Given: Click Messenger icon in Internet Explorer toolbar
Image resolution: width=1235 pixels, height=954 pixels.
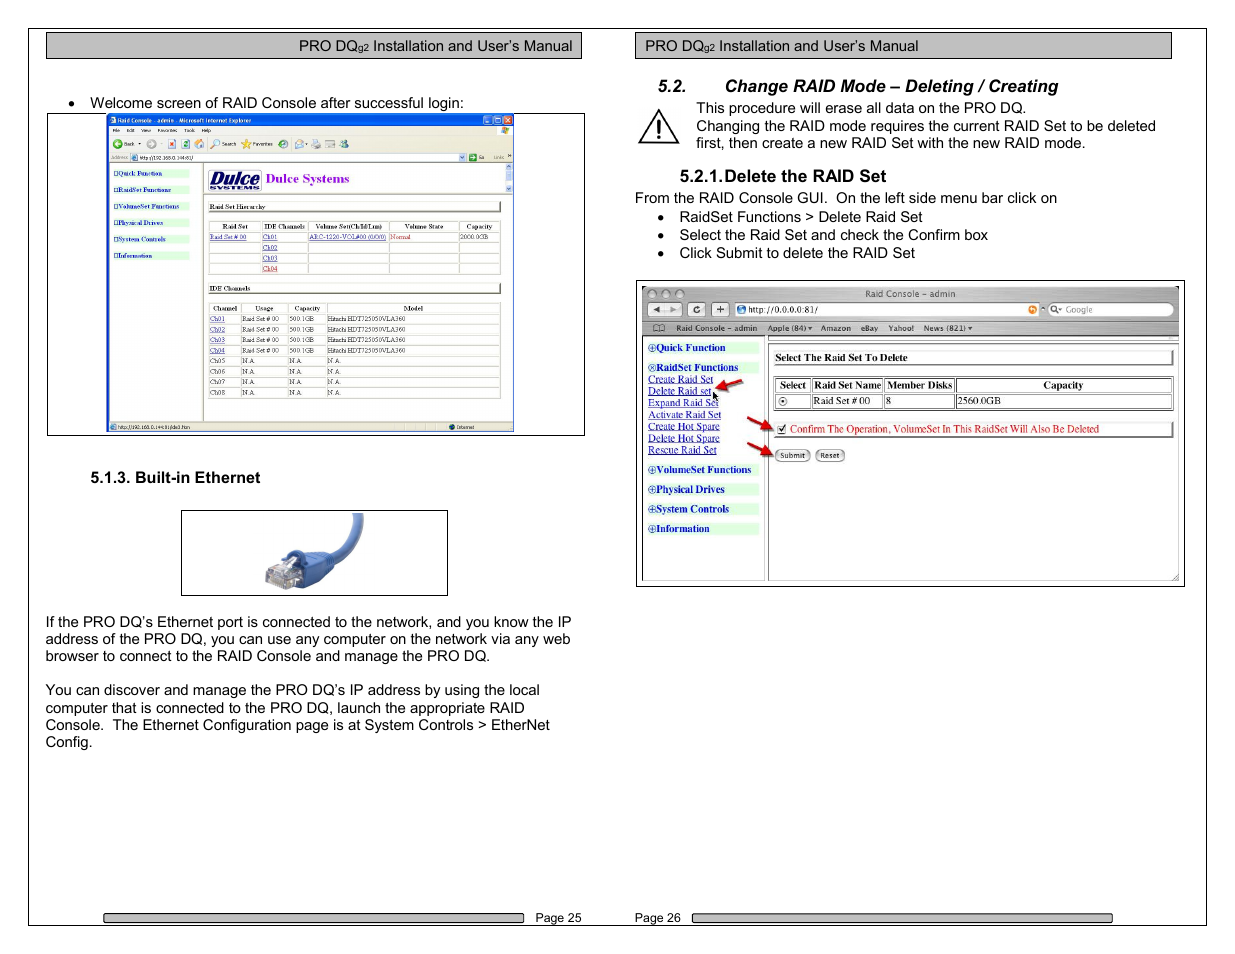Looking at the screenshot, I should click(344, 144).
